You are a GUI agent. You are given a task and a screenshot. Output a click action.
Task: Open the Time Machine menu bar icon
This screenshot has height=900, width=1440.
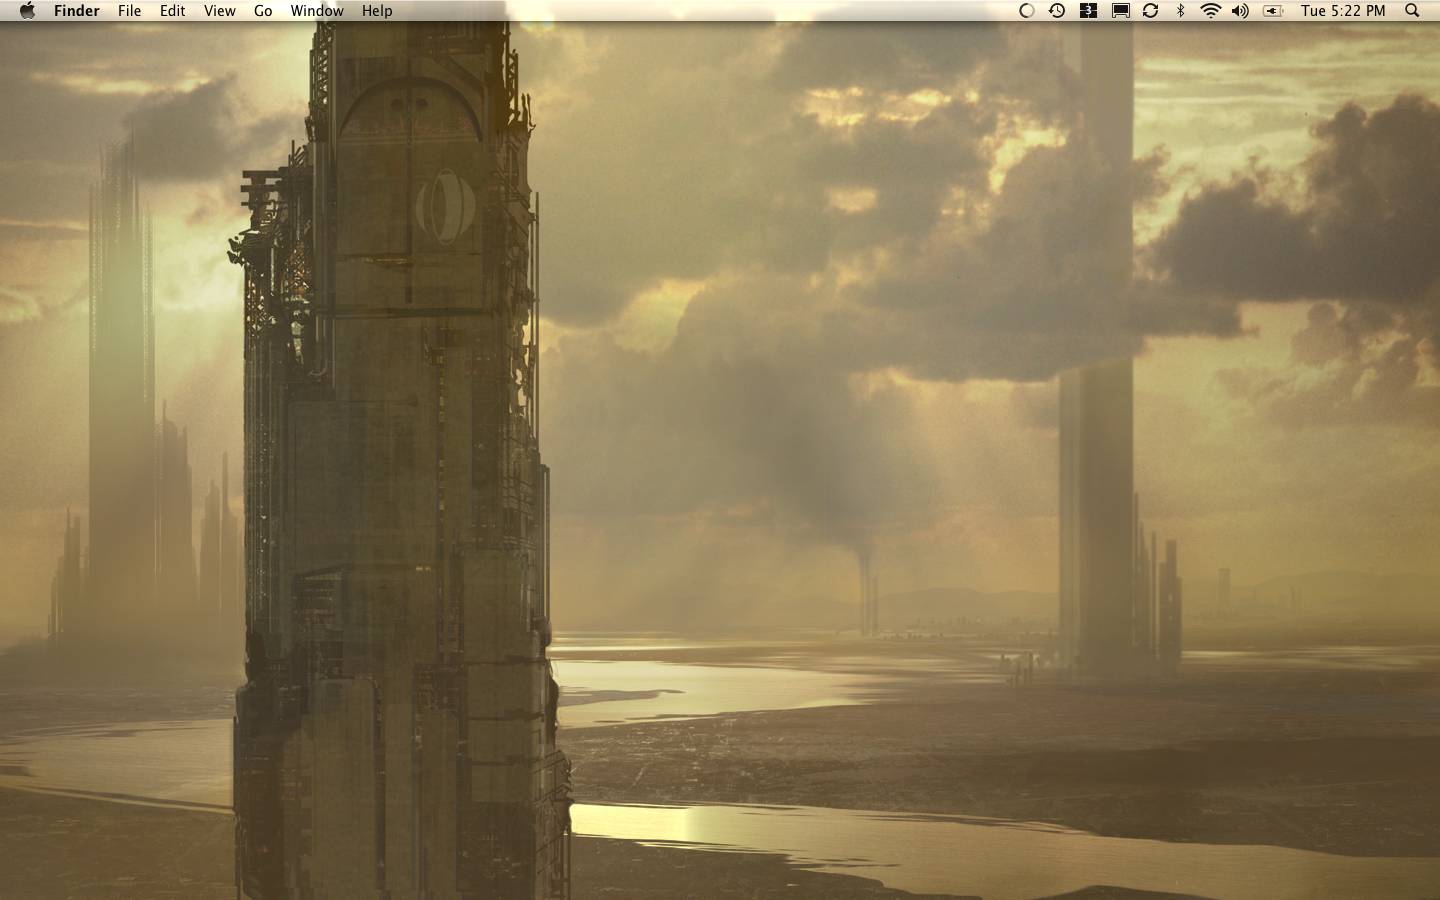tap(1057, 10)
